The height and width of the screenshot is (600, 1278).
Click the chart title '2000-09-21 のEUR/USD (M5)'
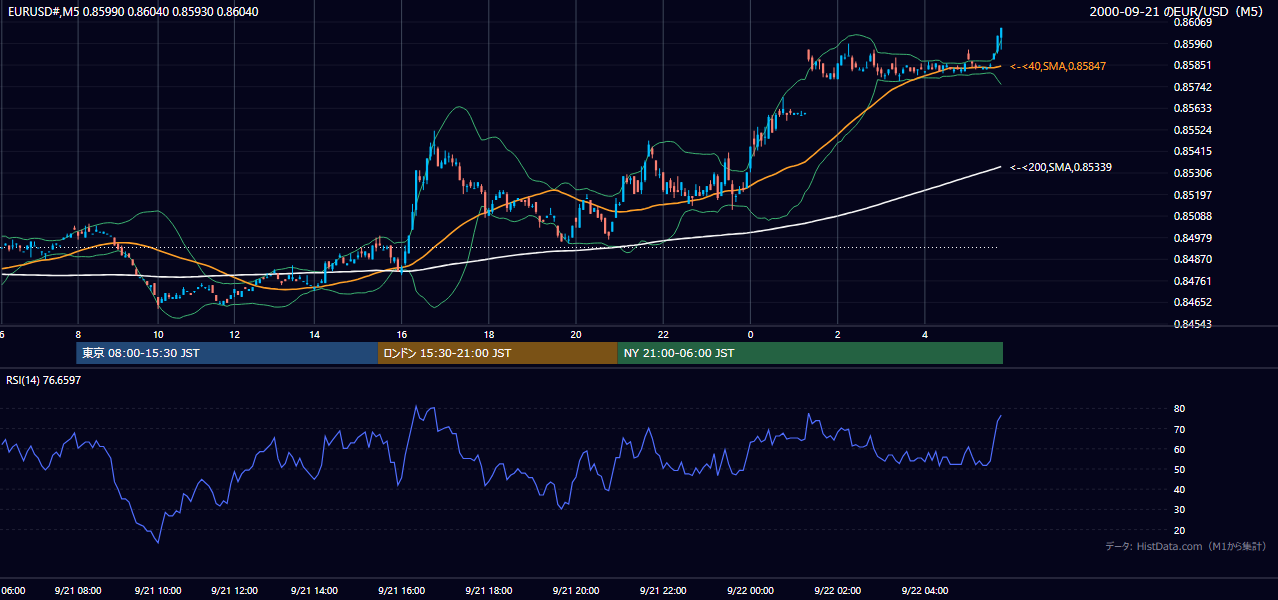point(1177,11)
